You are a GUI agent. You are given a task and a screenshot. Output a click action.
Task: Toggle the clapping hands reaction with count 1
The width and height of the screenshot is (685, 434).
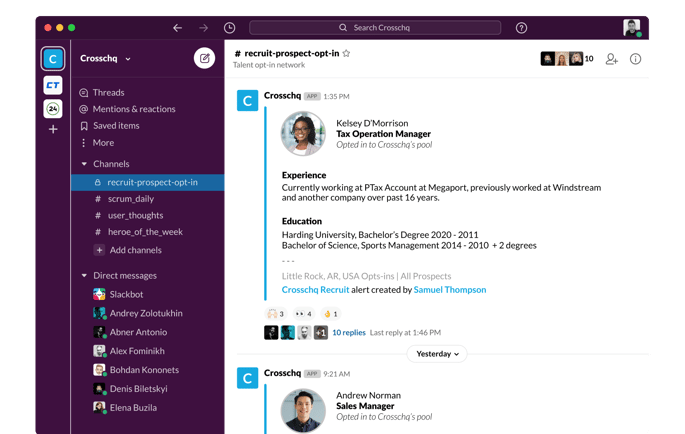pyautogui.click(x=330, y=314)
